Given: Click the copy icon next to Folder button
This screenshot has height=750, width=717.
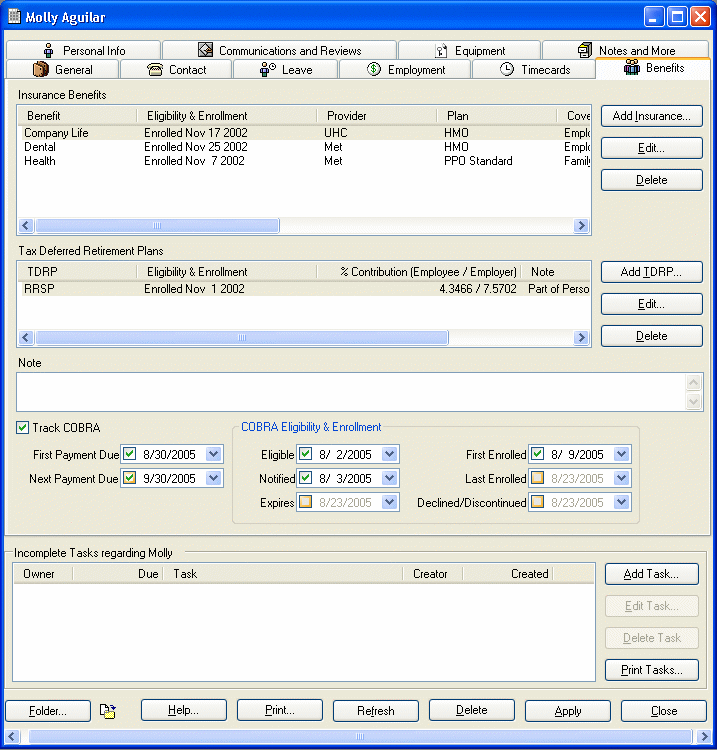Looking at the screenshot, I should click(108, 711).
